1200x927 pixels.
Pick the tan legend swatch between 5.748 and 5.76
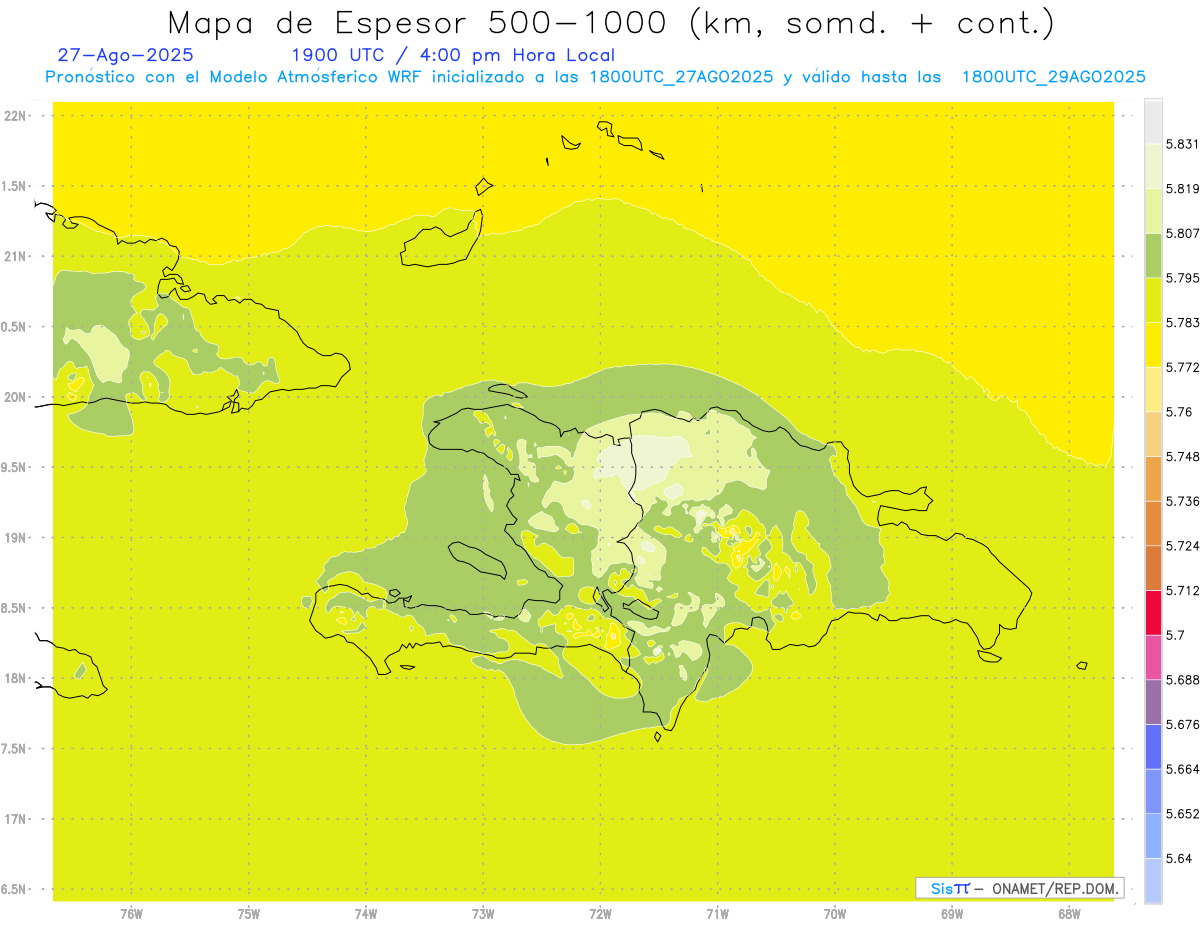(1153, 433)
